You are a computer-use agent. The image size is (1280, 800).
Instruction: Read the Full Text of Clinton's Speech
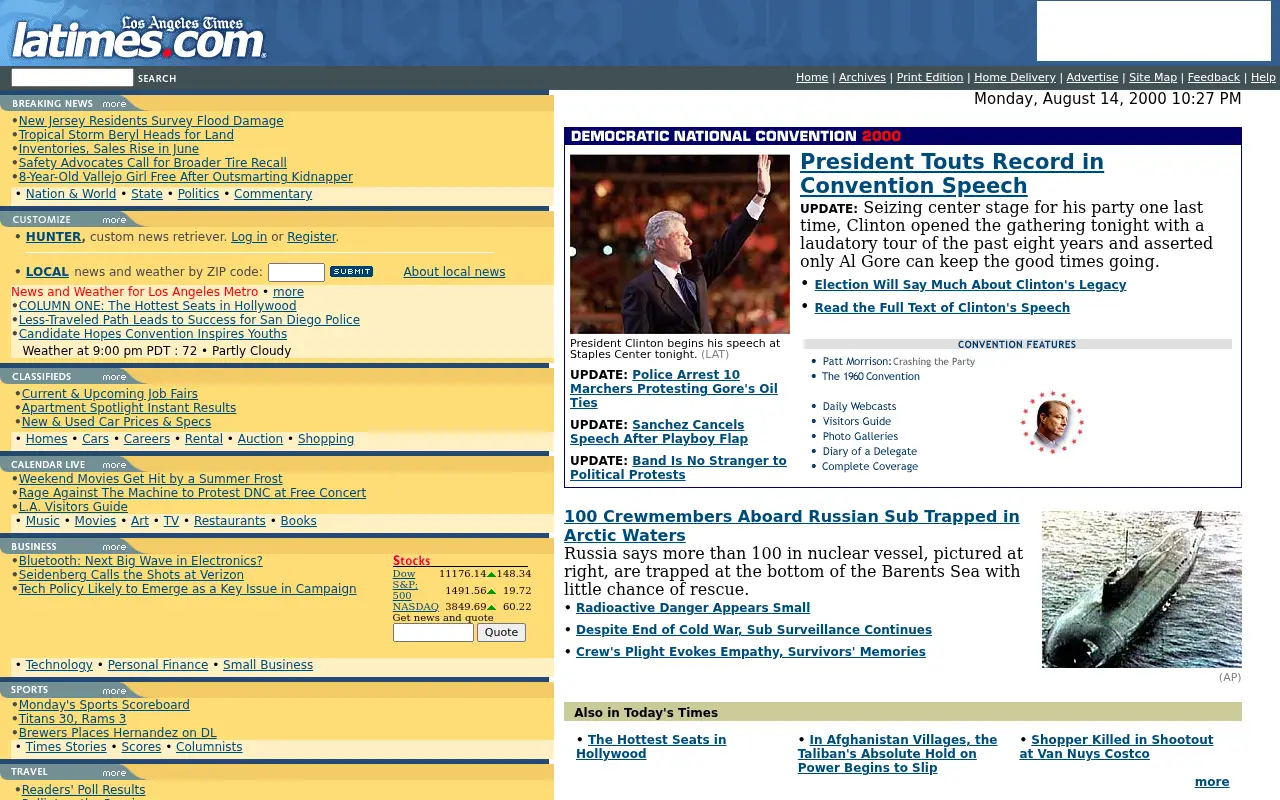[942, 308]
